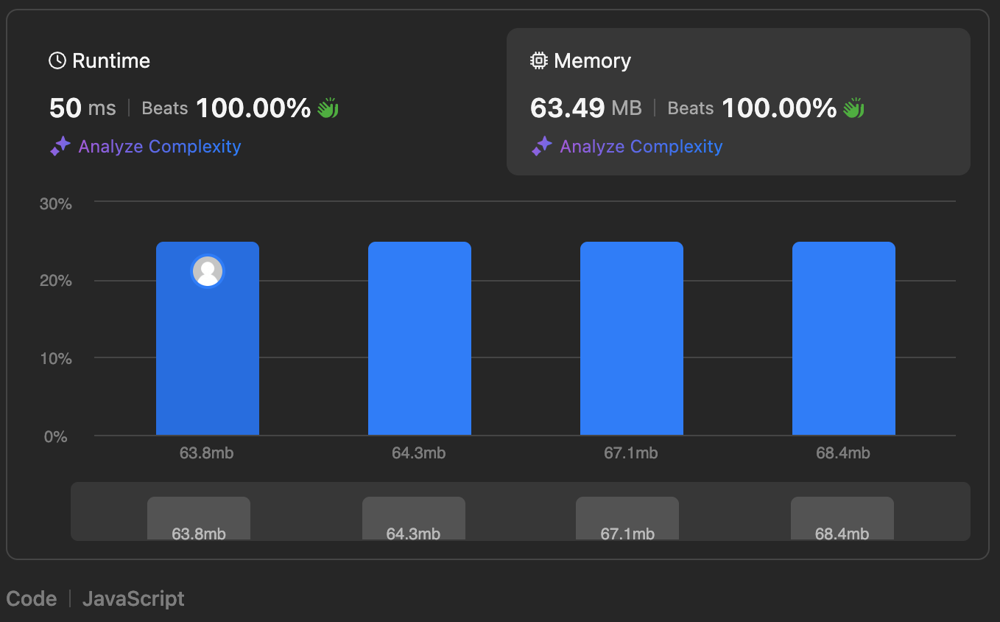Select the 67.1mb bar in the chart
Image resolution: width=1000 pixels, height=622 pixels.
click(x=631, y=338)
